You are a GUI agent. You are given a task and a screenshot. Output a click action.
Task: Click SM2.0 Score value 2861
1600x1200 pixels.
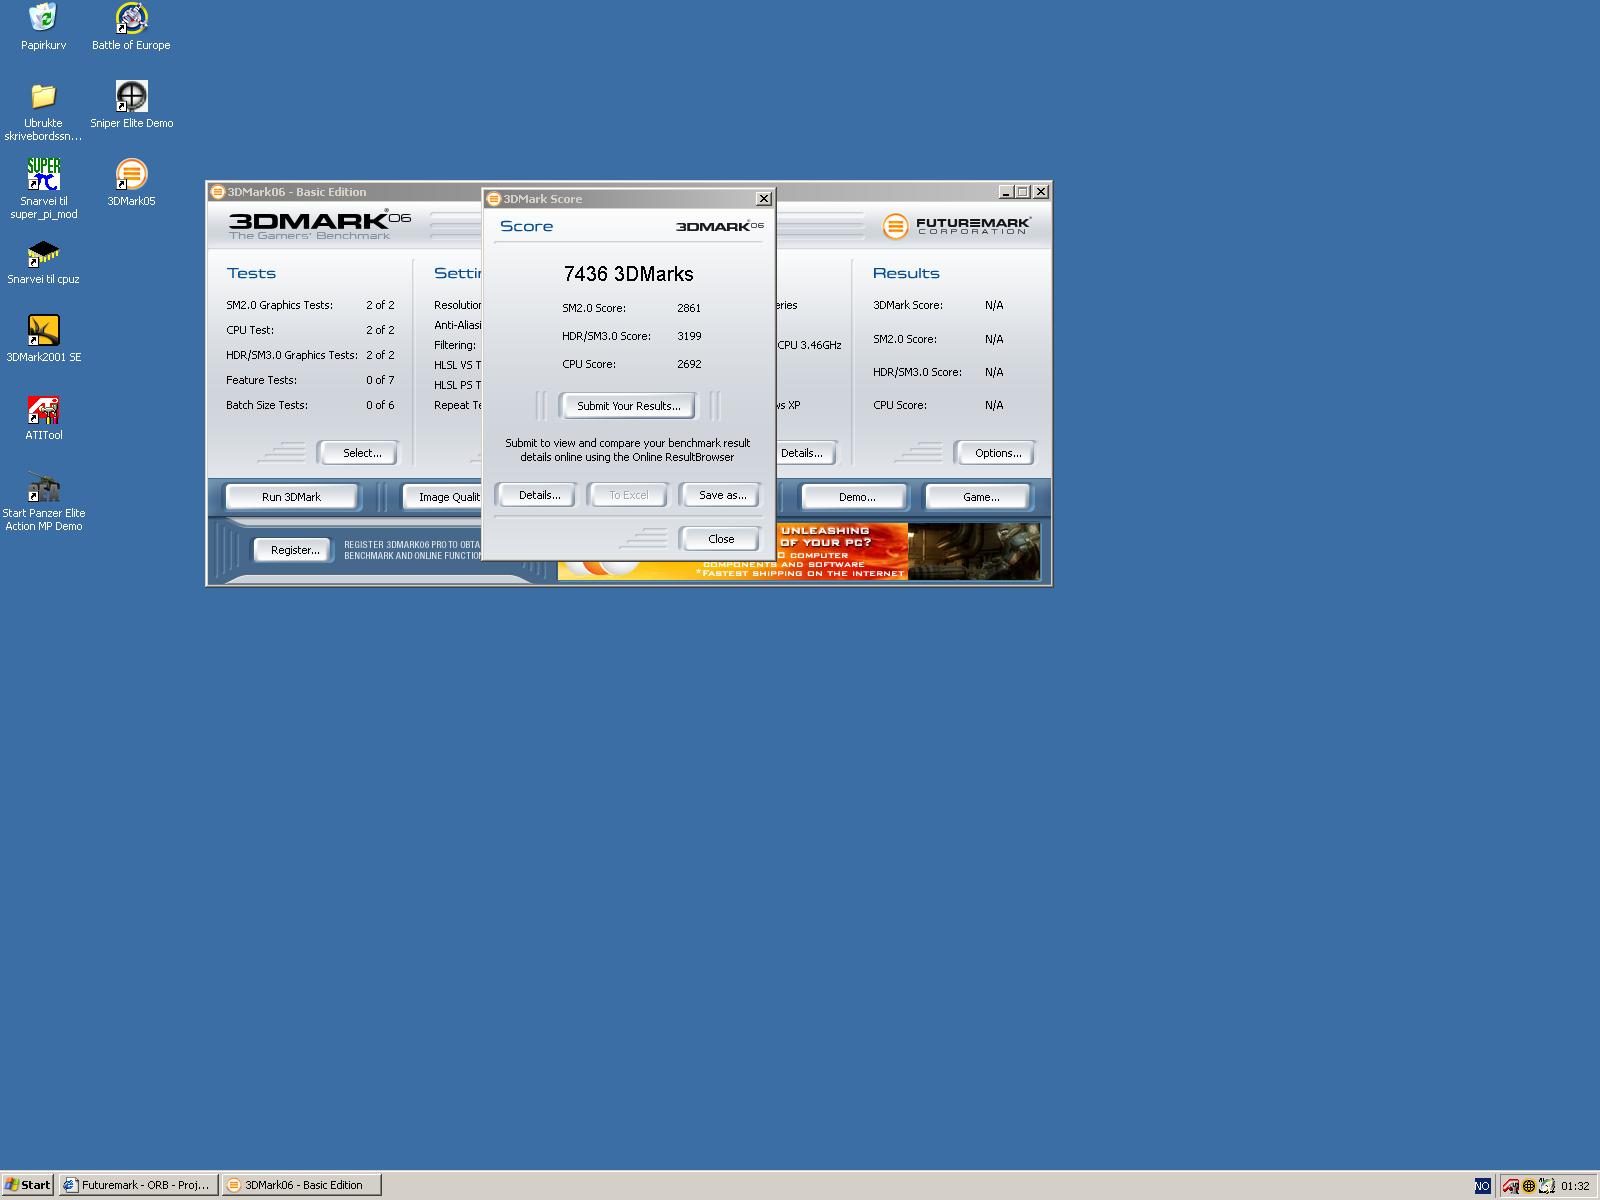pyautogui.click(x=689, y=308)
